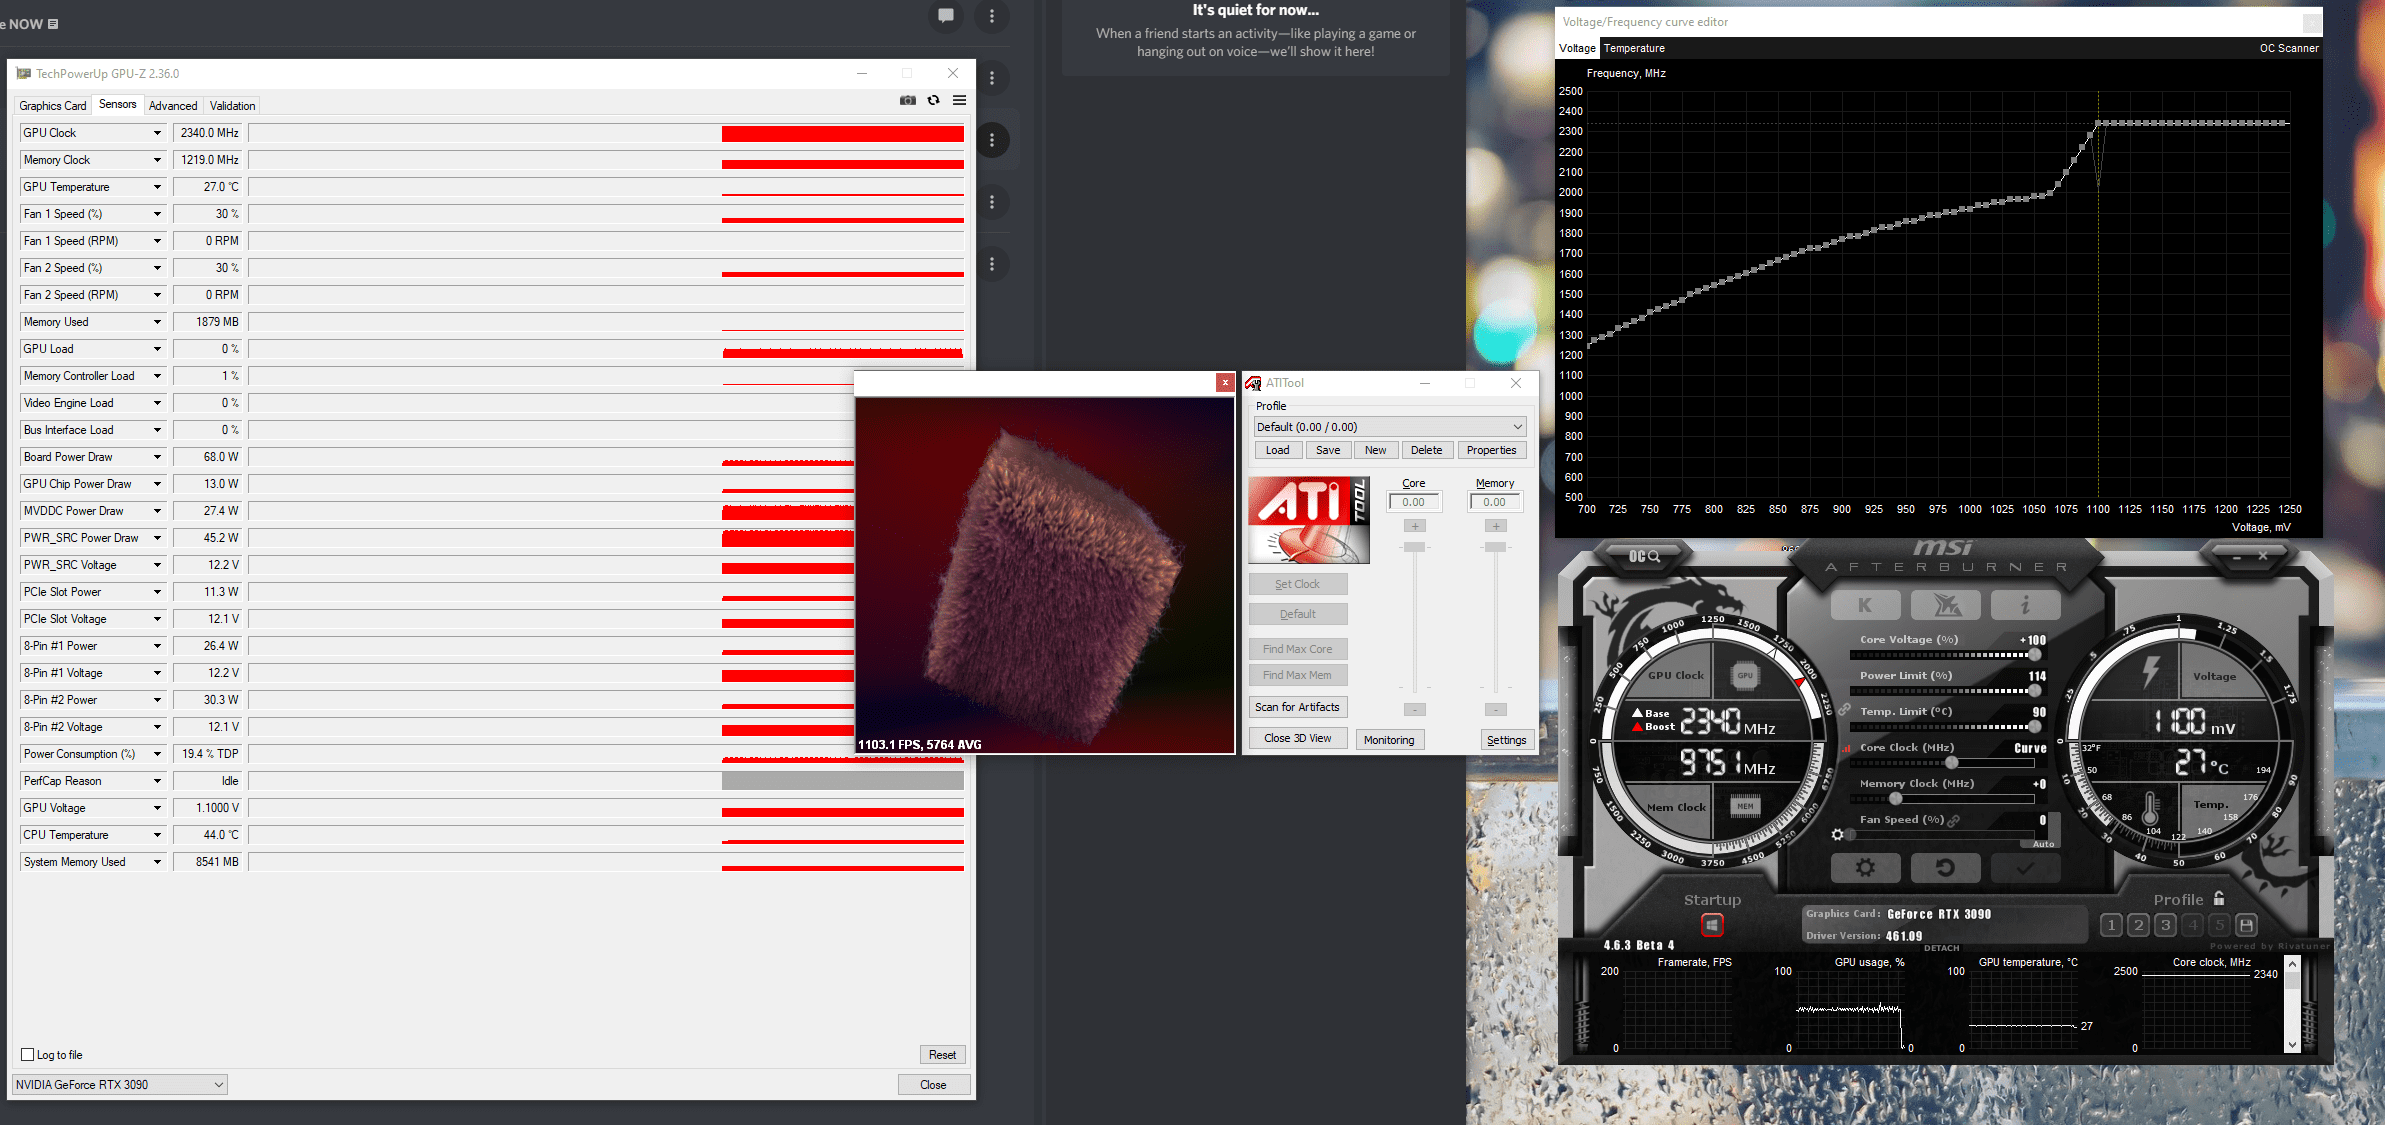Switch to the Temperature tab in the curve editor
This screenshot has height=1125, width=2385.
pyautogui.click(x=1634, y=48)
